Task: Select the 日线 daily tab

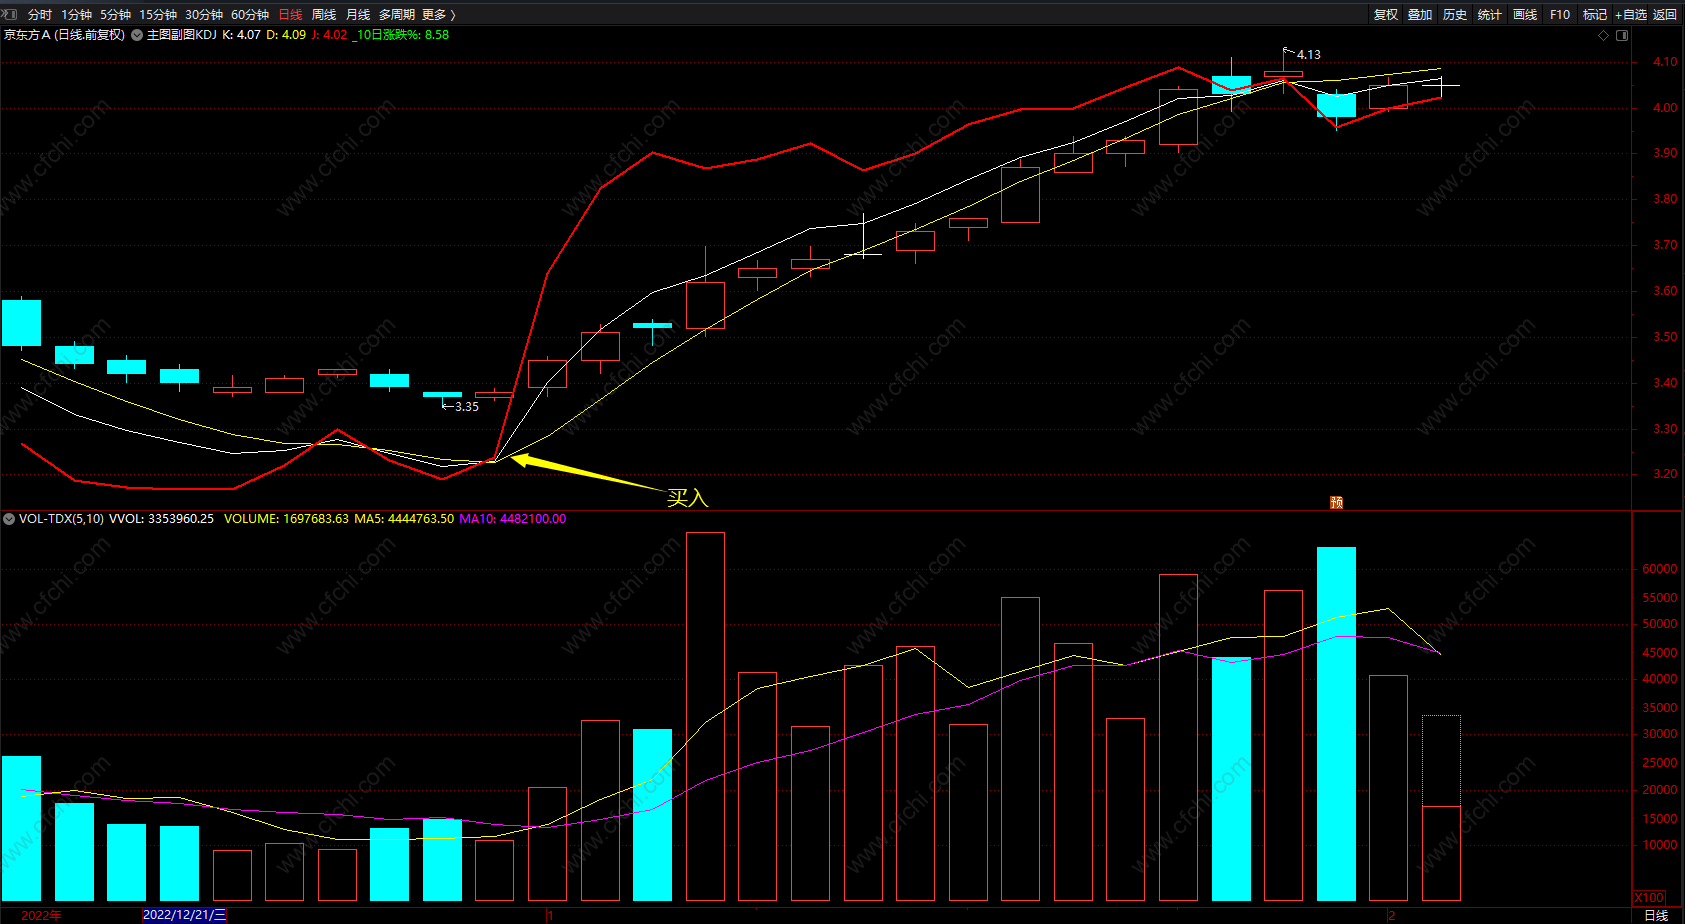Action: click(x=290, y=14)
